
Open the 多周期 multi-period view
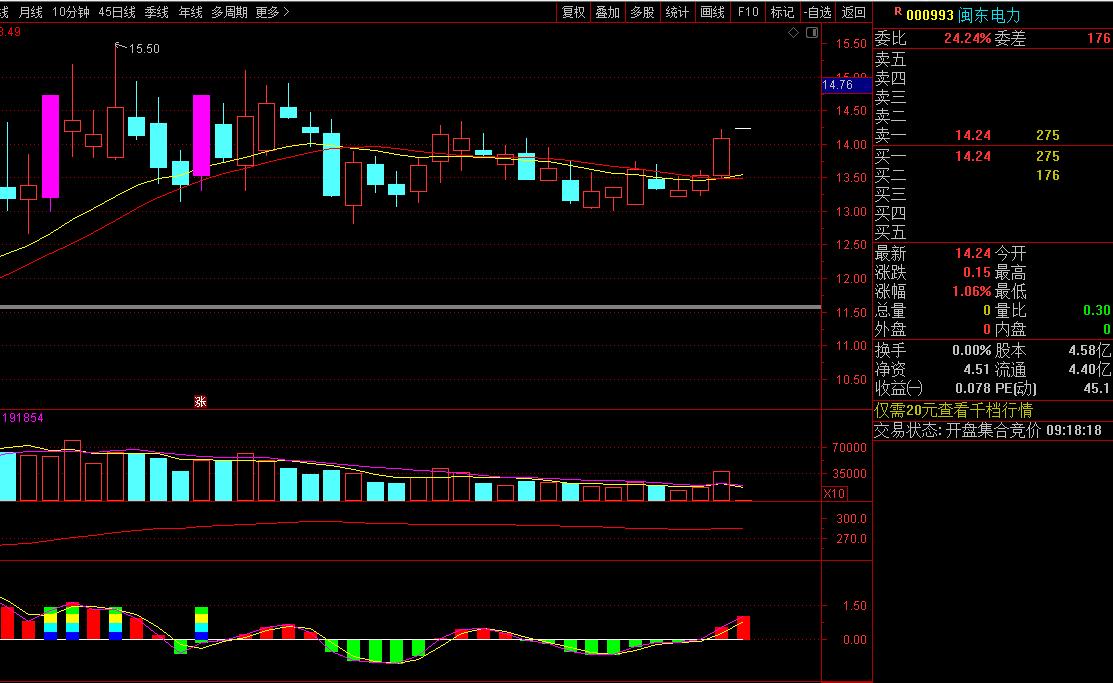[230, 12]
